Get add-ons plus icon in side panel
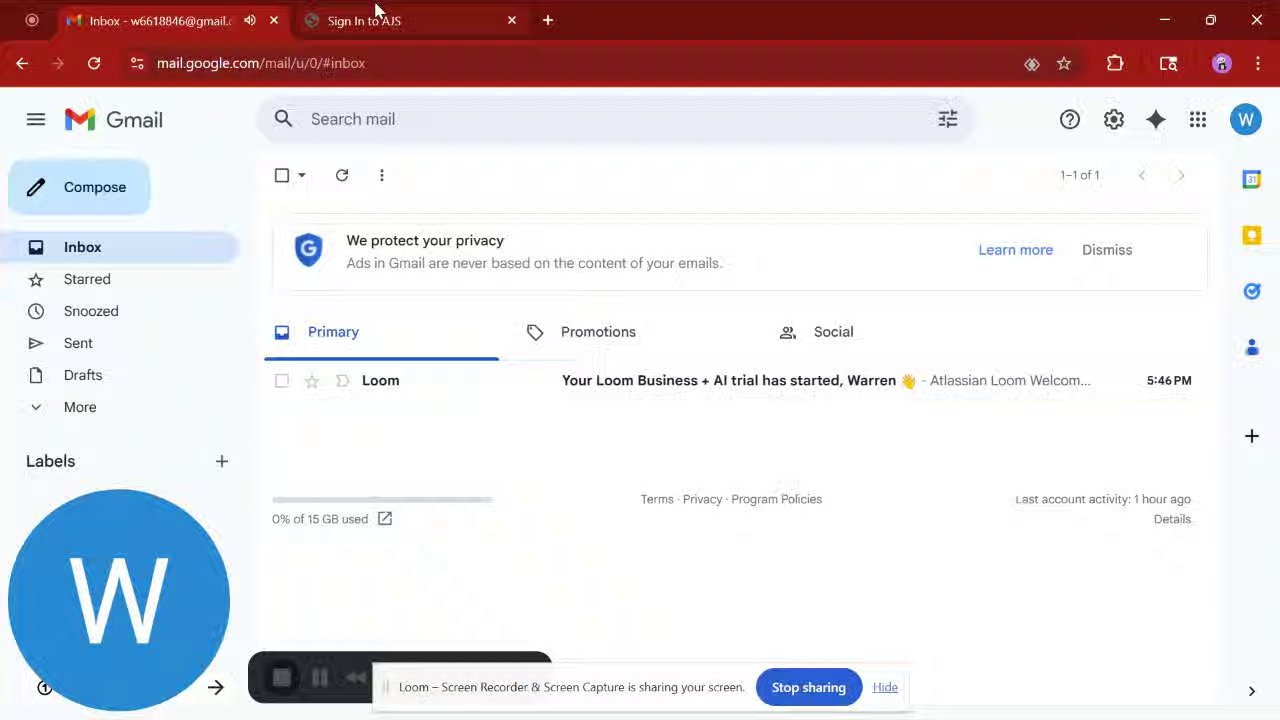The image size is (1280, 720). tap(1251, 436)
